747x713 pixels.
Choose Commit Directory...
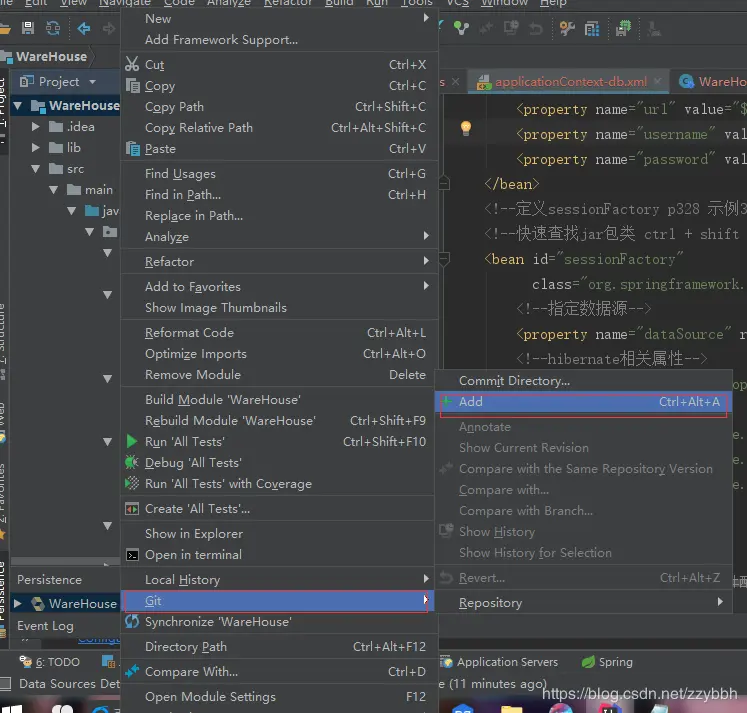pyautogui.click(x=584, y=381)
